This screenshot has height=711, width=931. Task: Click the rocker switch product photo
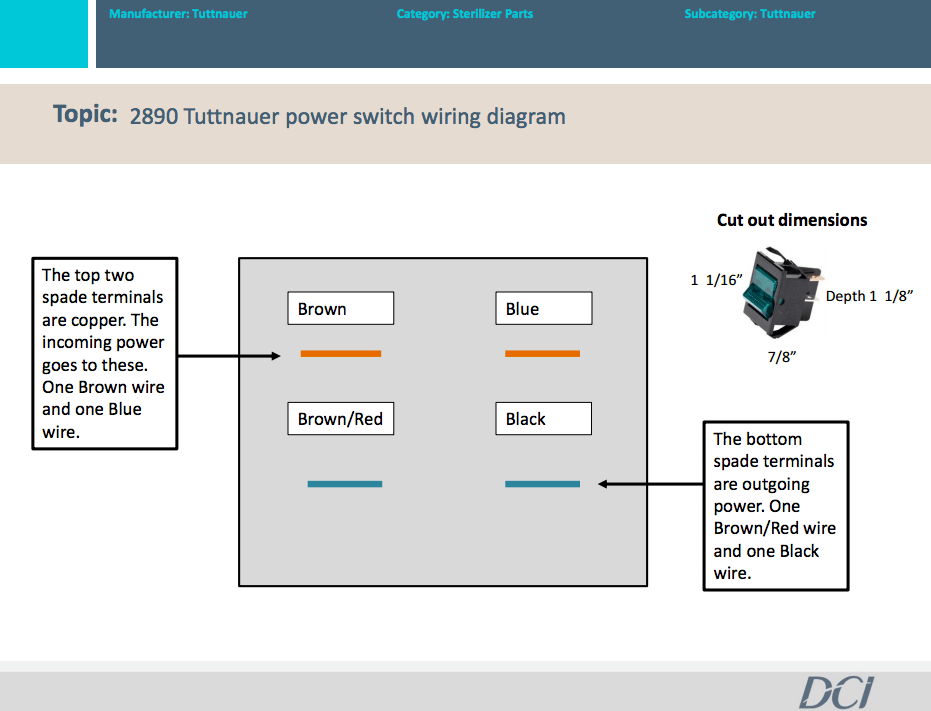pos(783,293)
